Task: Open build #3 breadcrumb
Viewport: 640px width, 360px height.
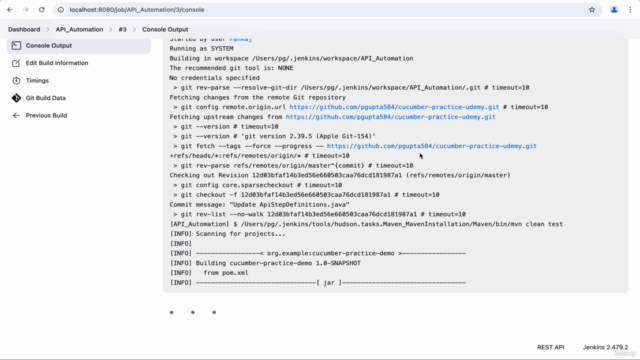Action: [x=122, y=29]
